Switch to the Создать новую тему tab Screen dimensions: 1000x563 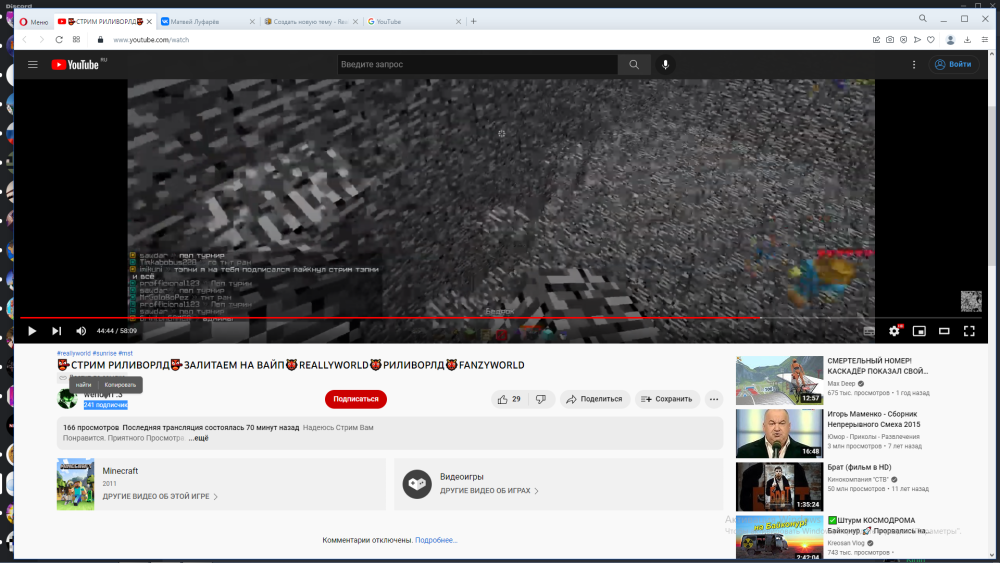(311, 22)
